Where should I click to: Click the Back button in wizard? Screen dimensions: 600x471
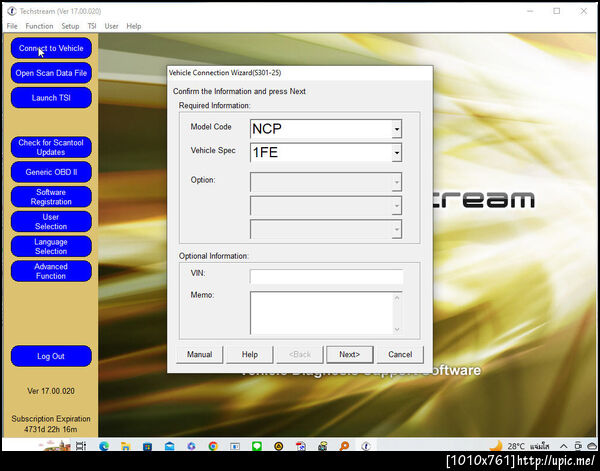(x=300, y=355)
